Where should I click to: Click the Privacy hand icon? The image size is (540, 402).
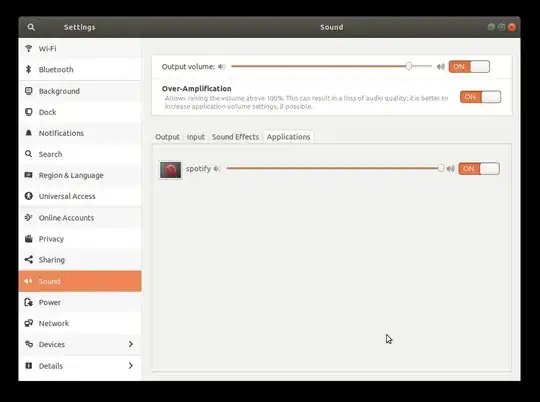click(x=29, y=239)
